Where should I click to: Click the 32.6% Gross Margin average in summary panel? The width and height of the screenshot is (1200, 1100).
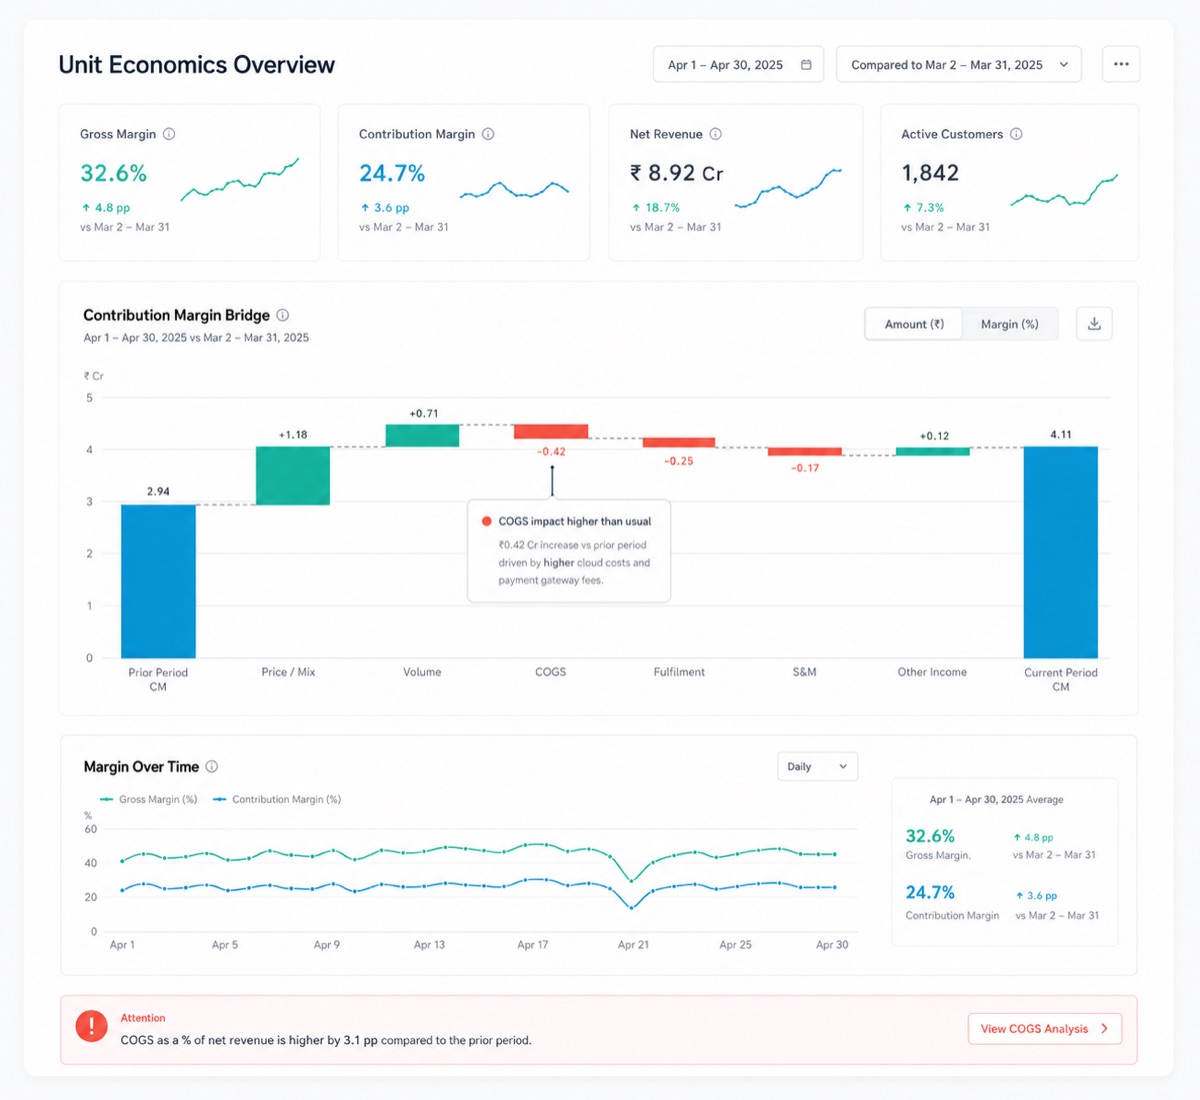(930, 836)
